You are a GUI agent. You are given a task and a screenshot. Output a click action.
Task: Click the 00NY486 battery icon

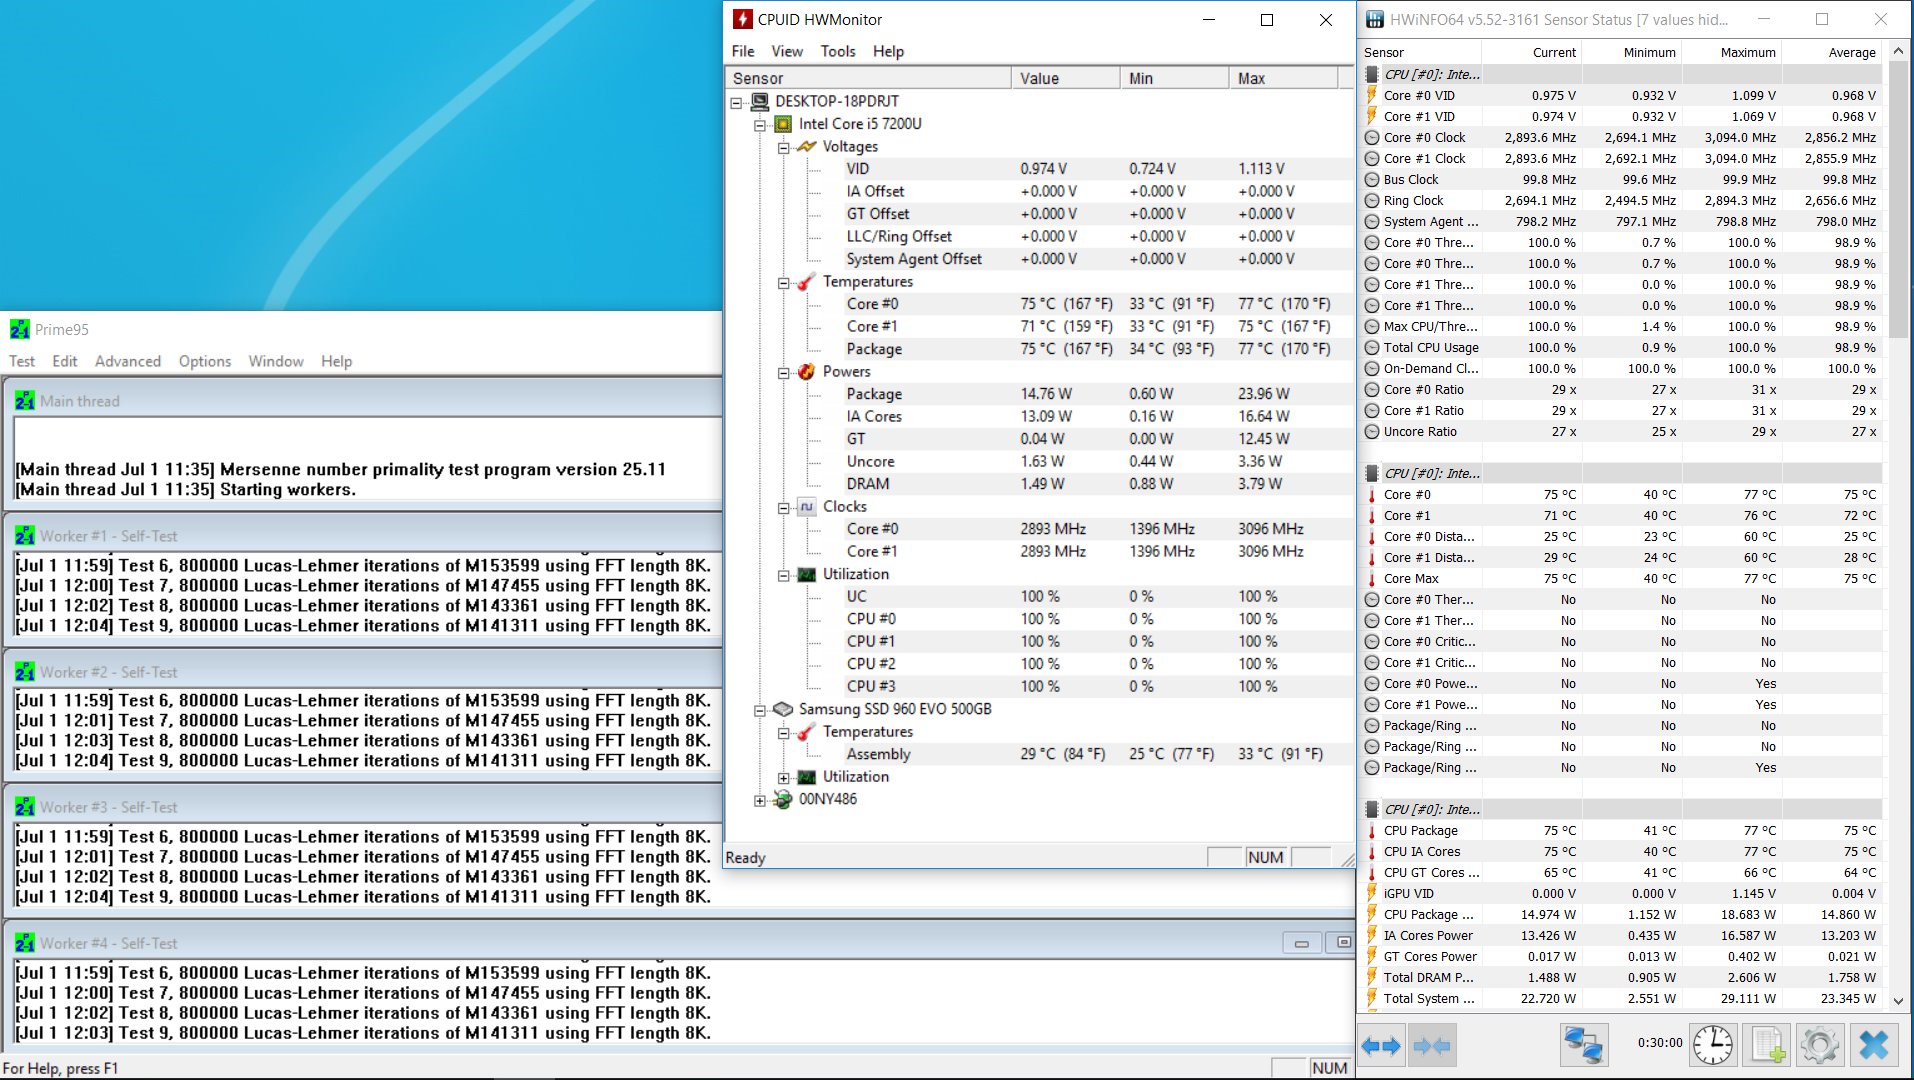point(784,799)
